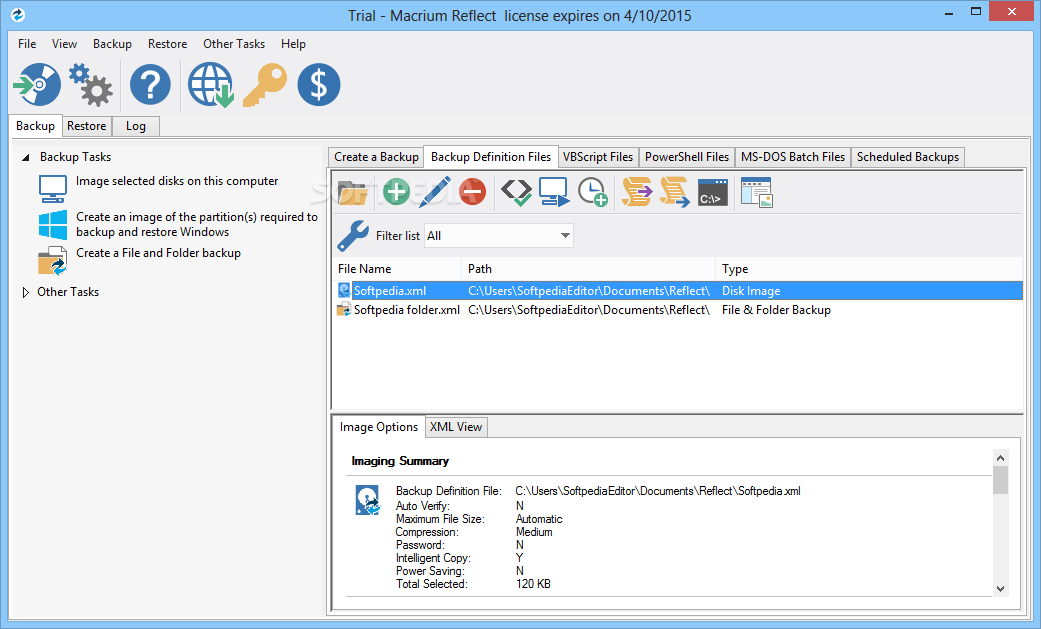Sort by Path column header

[589, 269]
